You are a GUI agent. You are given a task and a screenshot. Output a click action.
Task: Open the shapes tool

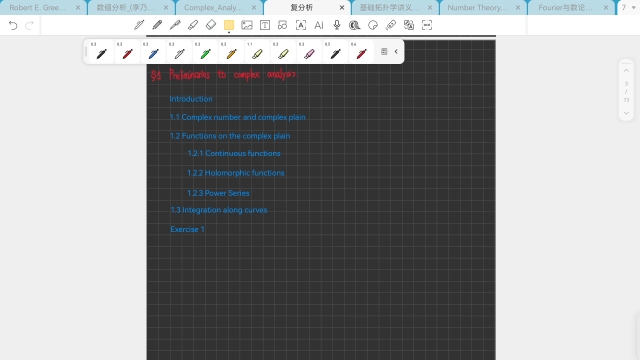(282, 25)
